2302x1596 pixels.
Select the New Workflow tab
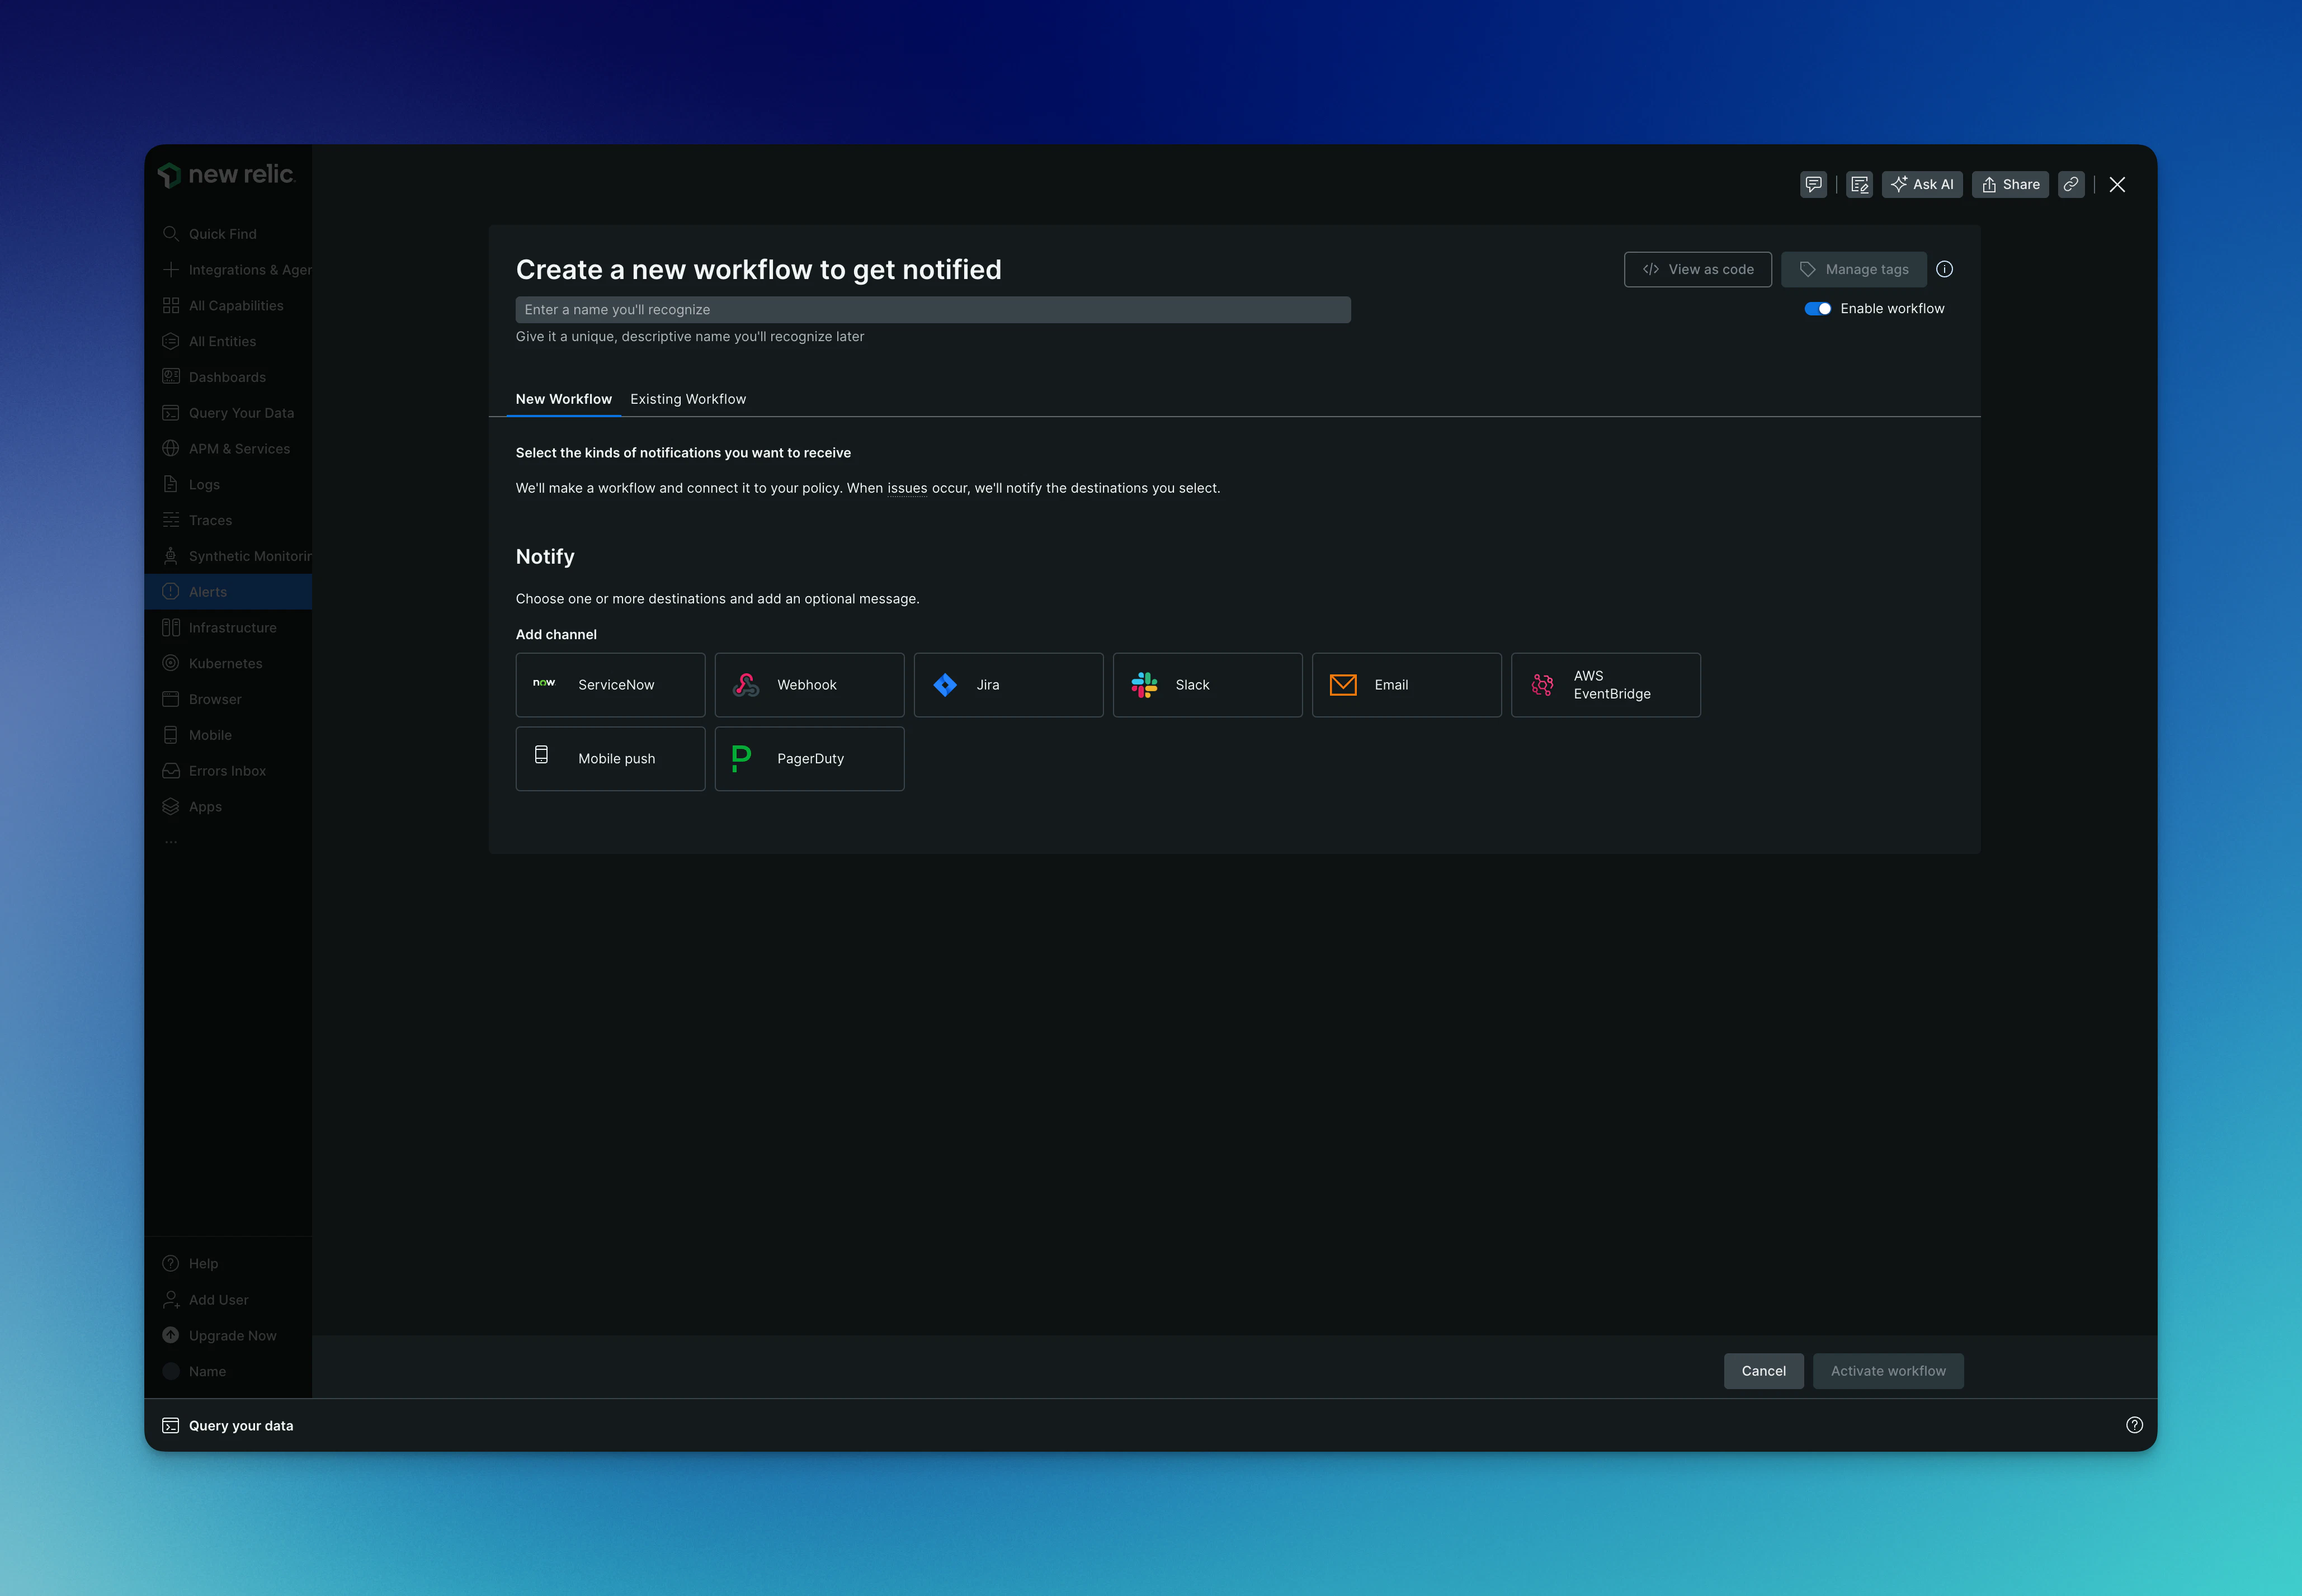coord(564,399)
